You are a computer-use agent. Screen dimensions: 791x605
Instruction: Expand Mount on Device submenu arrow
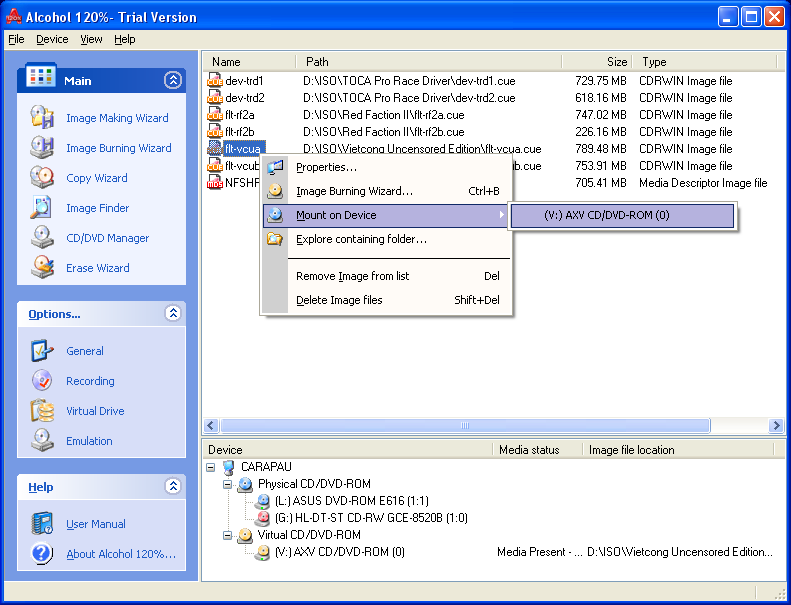coord(501,214)
